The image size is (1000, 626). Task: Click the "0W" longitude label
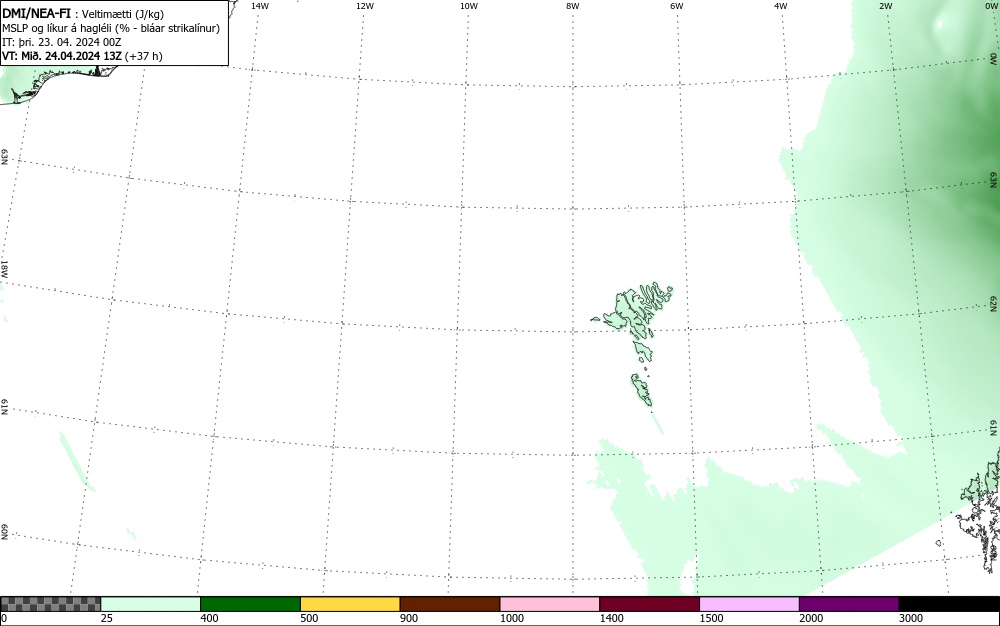pos(991,6)
